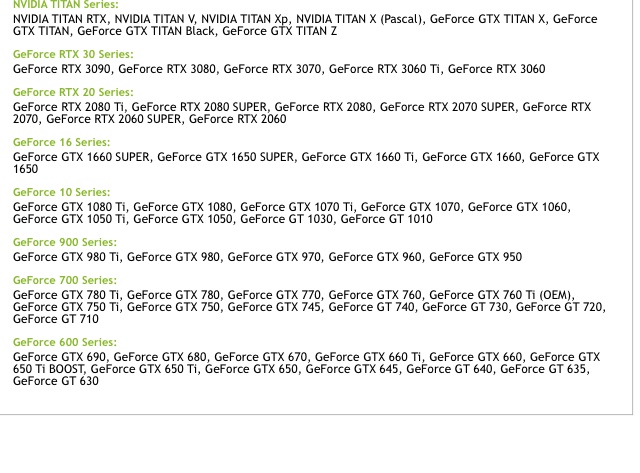Click the GeForce 900 Series heading
The width and height of the screenshot is (640, 473).
click(64, 243)
